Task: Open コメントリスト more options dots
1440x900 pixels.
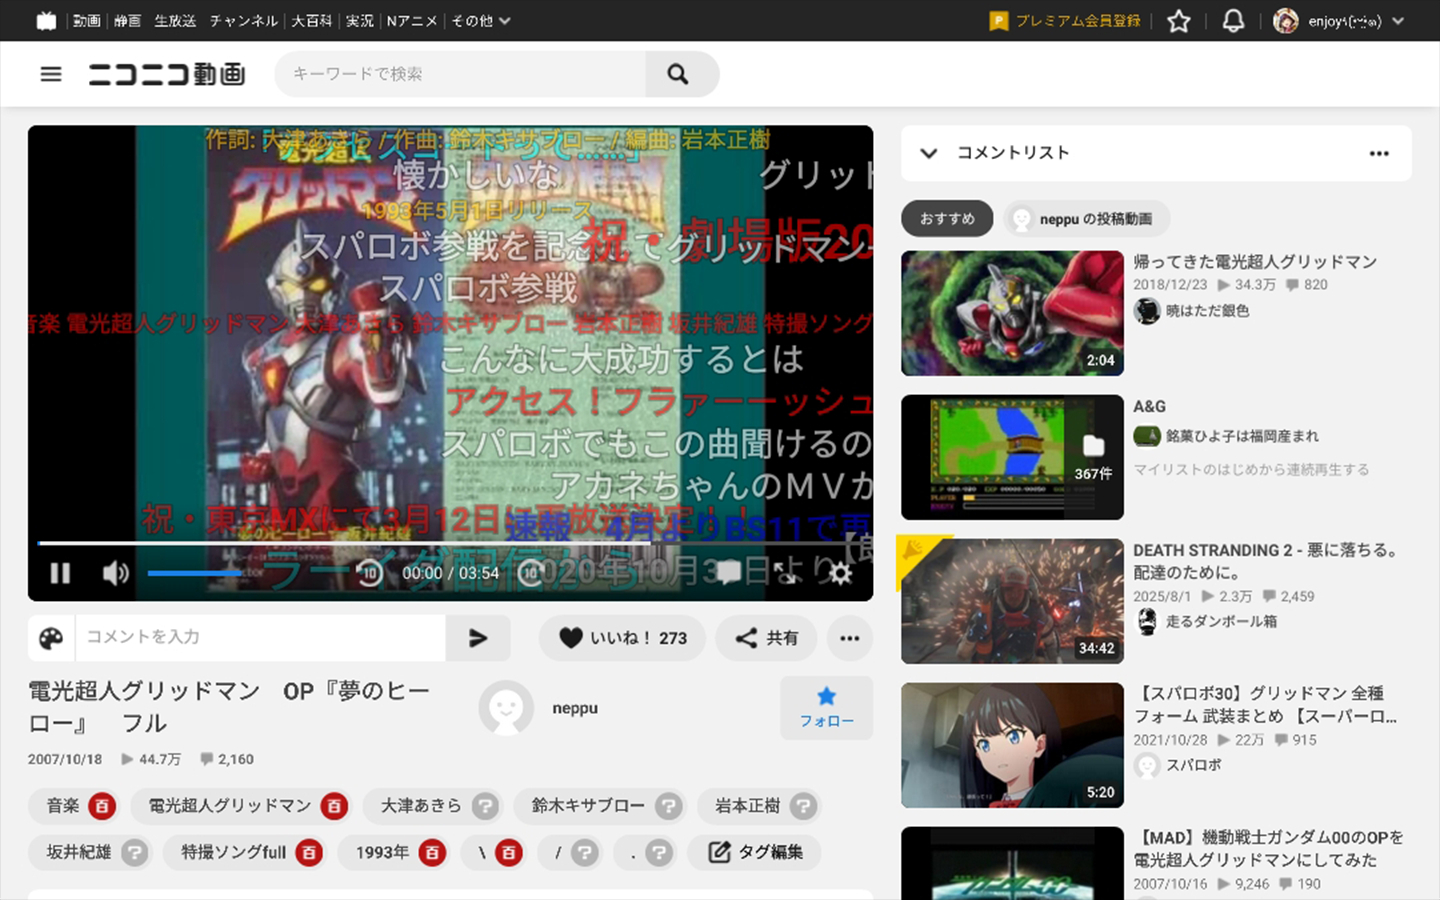Action: pyautogui.click(x=1379, y=153)
